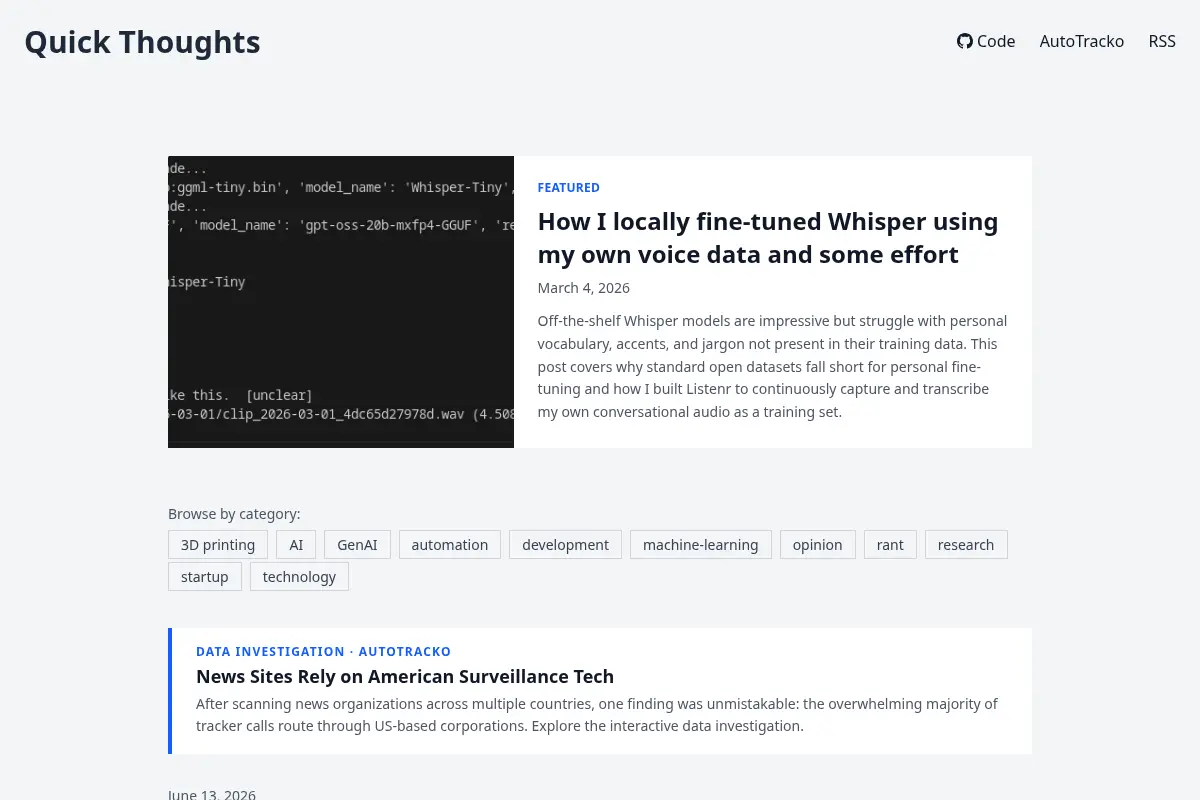Filter by GenAI category
The width and height of the screenshot is (1200, 800).
[357, 545]
